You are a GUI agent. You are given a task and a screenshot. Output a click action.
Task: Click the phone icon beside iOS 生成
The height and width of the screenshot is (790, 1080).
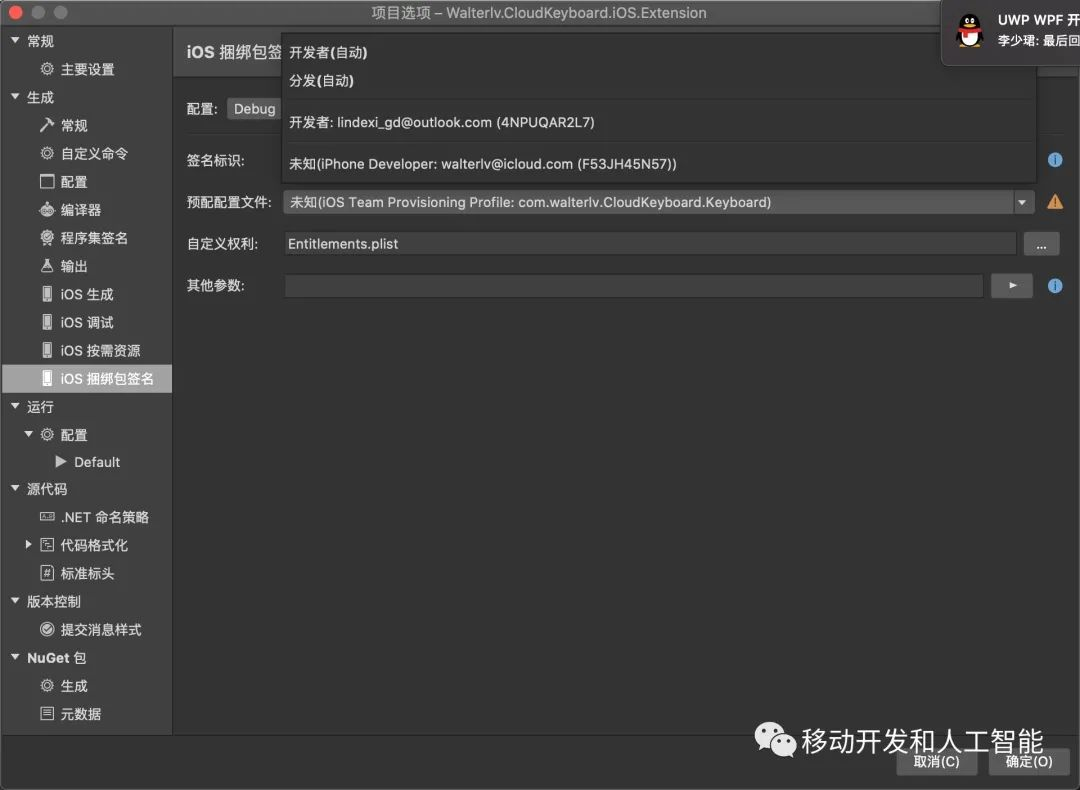(47, 294)
